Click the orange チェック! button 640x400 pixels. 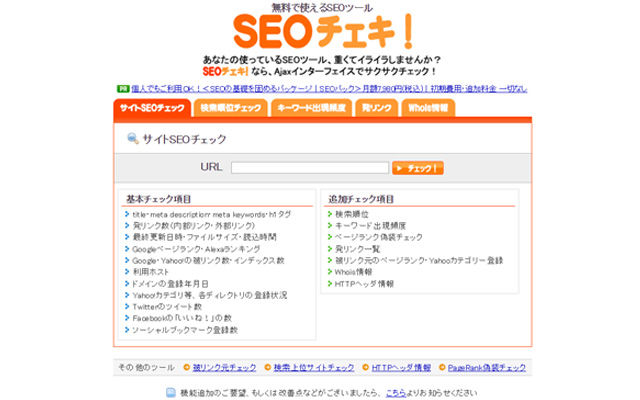(x=418, y=168)
